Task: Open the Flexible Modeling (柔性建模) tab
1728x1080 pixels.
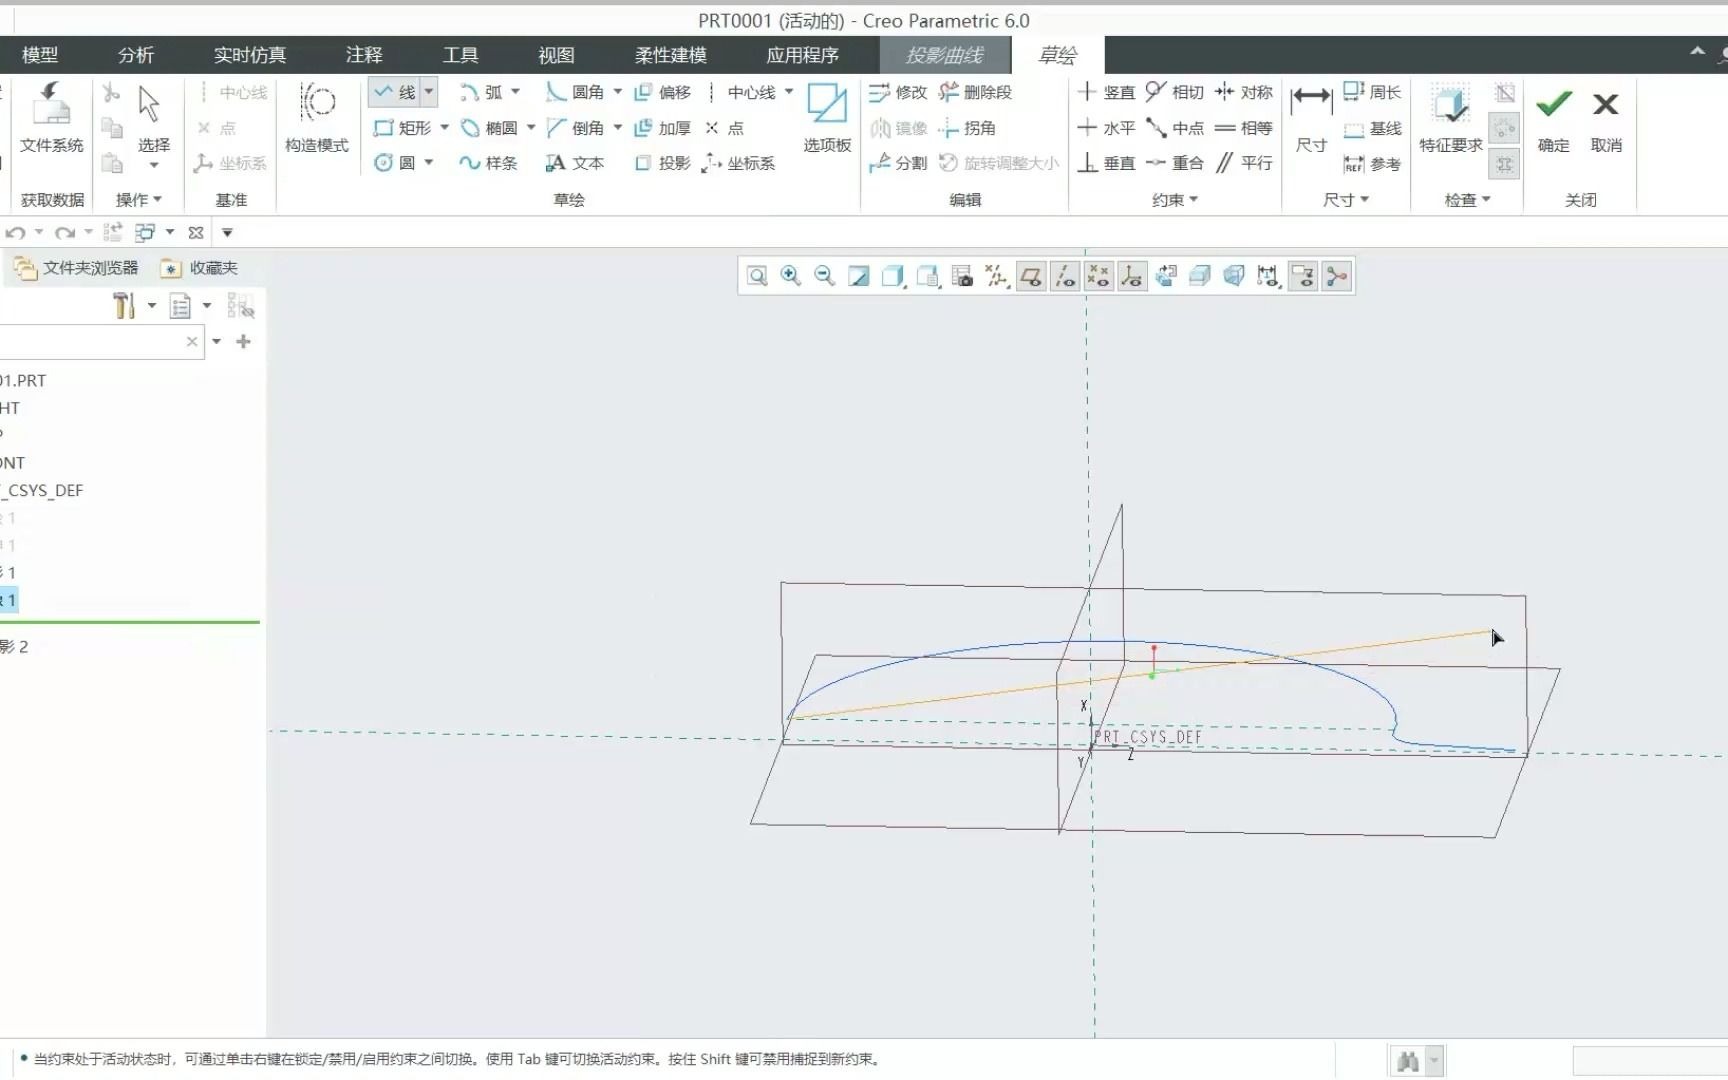Action: (670, 55)
